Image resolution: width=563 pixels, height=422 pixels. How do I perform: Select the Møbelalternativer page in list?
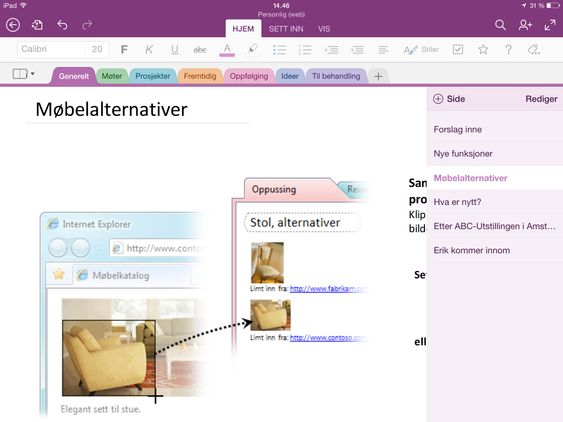point(495,178)
